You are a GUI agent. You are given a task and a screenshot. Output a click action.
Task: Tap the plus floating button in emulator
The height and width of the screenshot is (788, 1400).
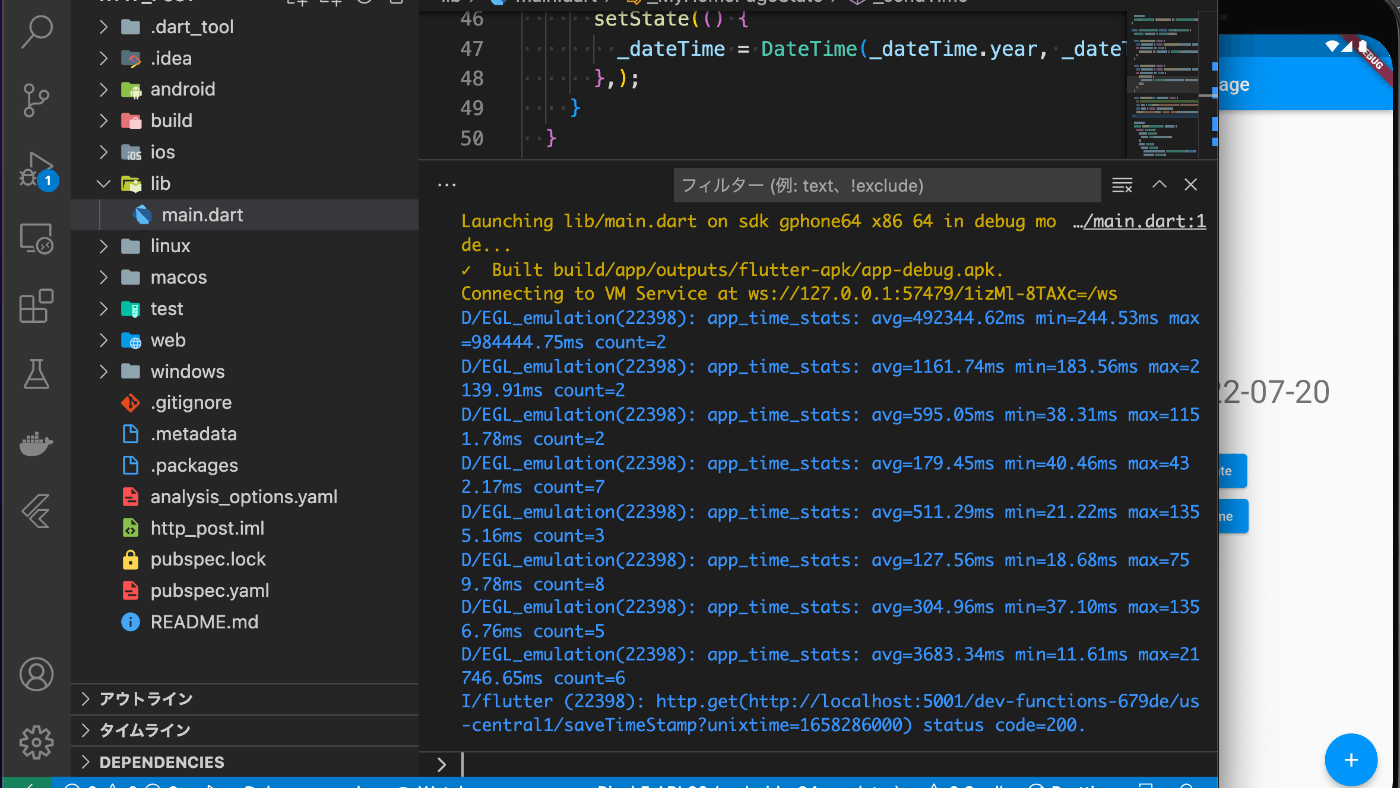1351,760
